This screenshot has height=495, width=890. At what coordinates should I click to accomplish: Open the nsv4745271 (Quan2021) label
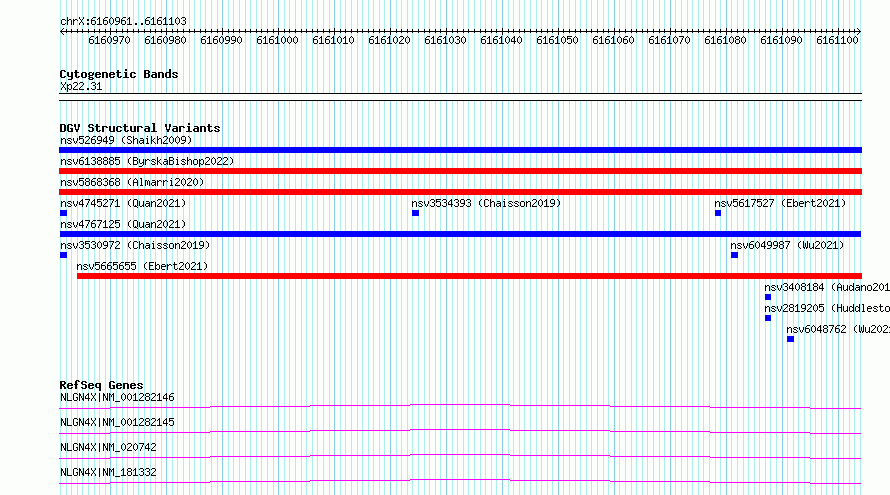pyautogui.click(x=123, y=203)
